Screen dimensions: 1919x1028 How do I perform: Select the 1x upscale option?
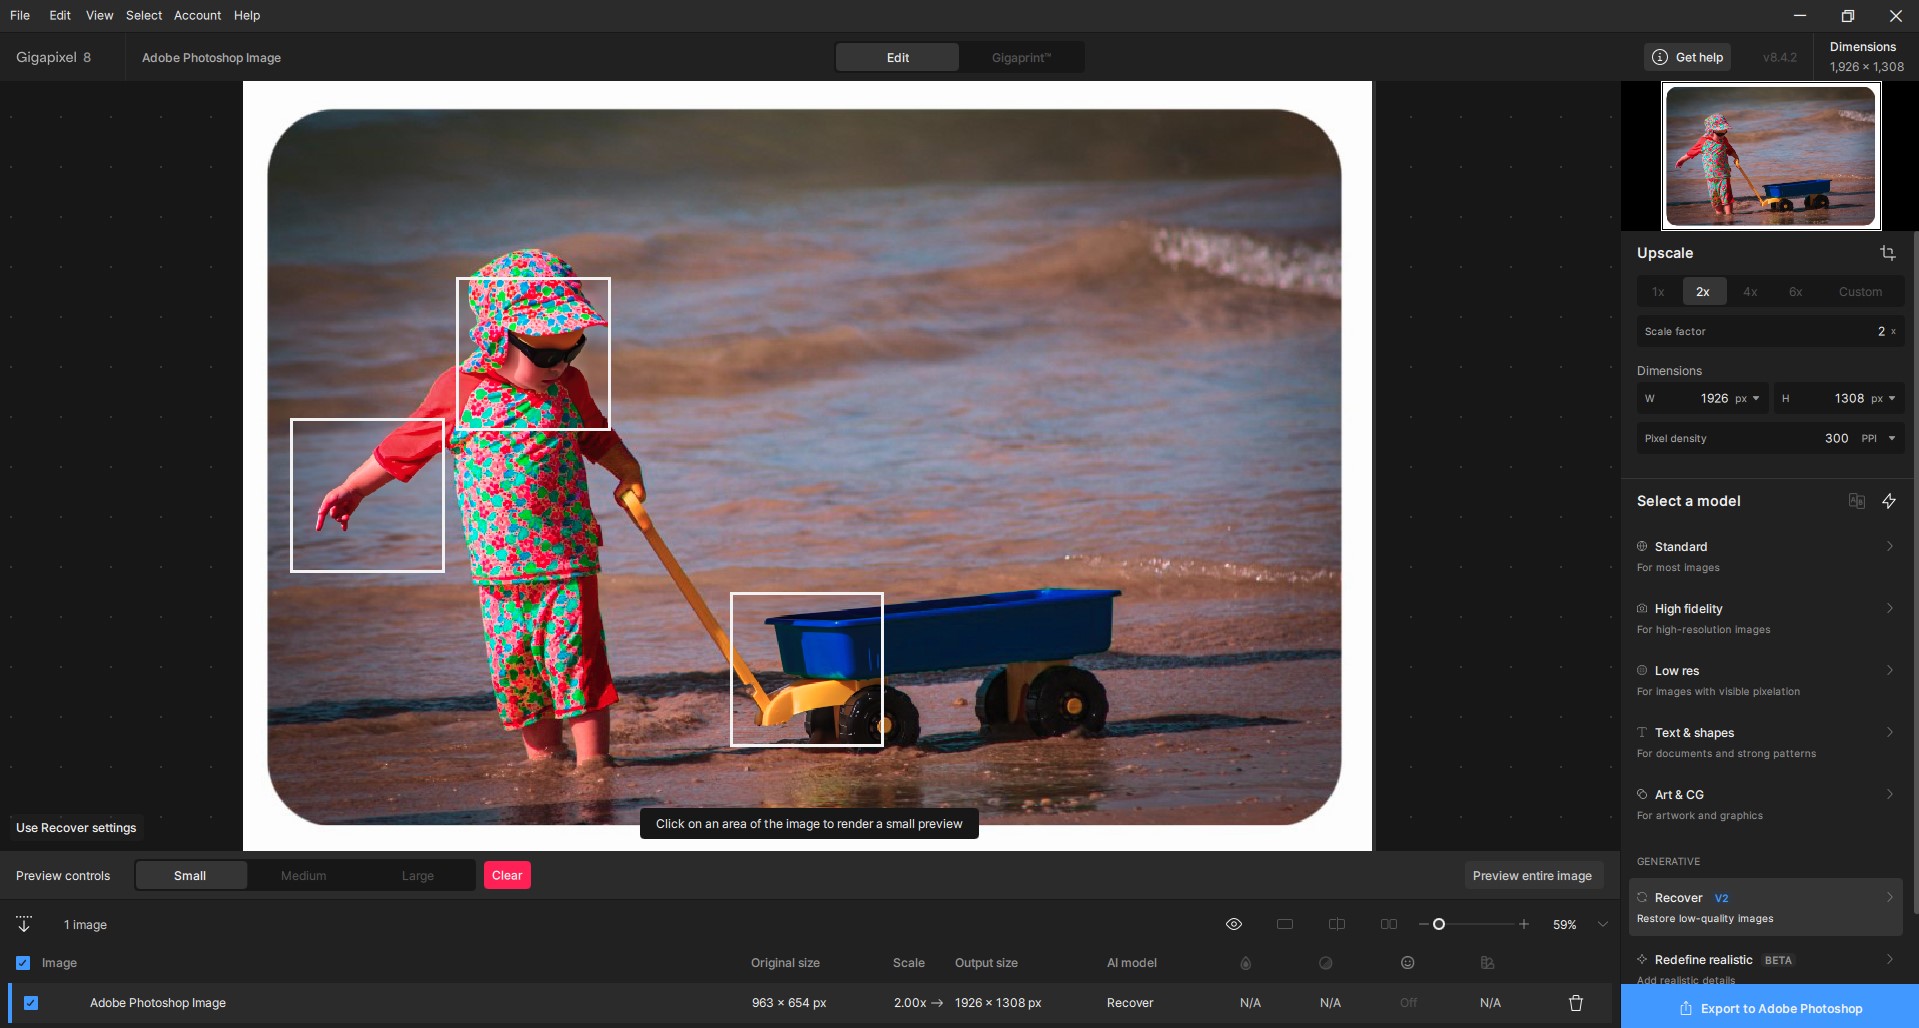point(1658,292)
